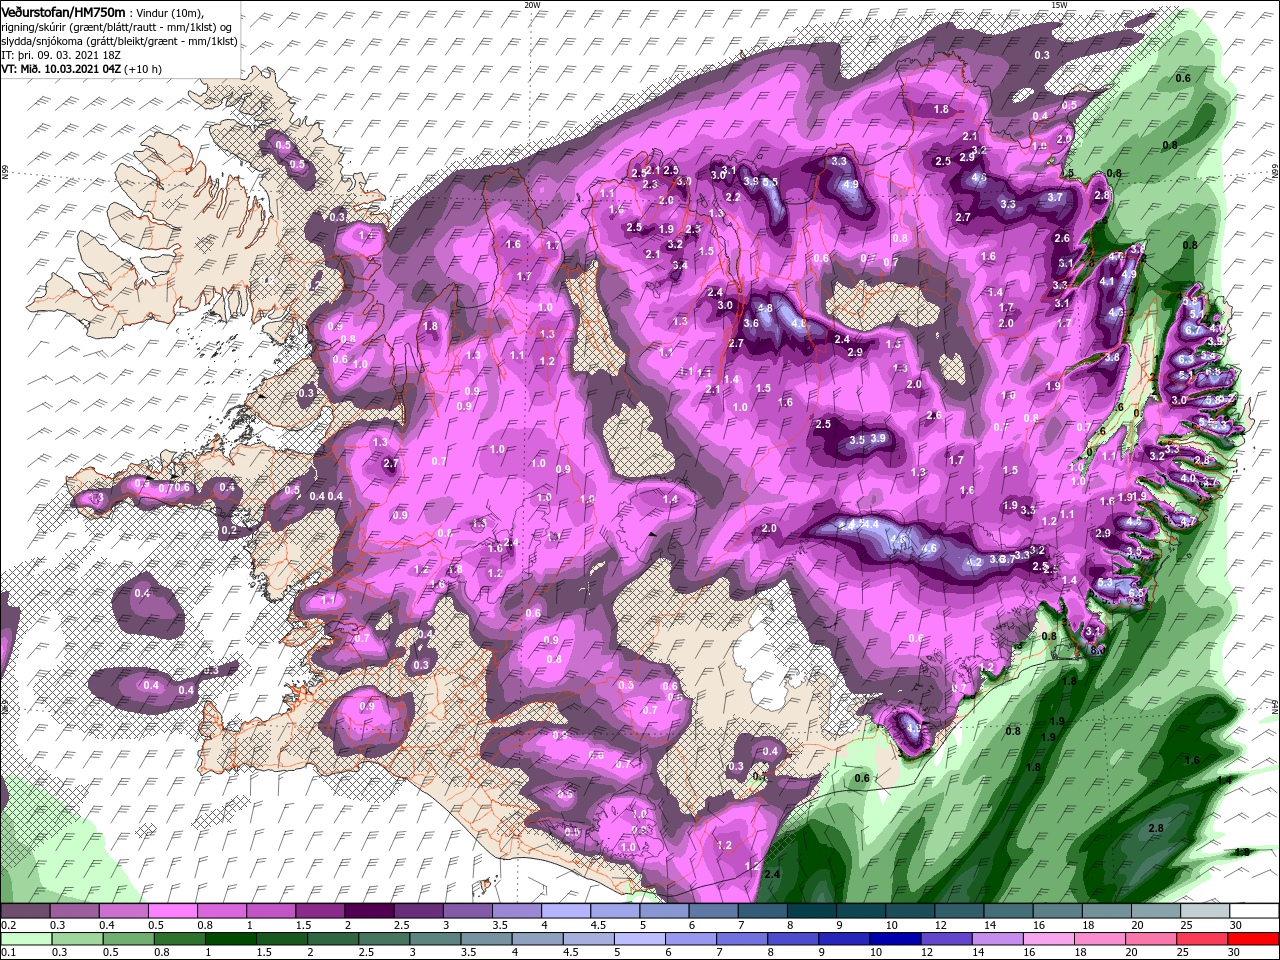Click the 0.8 label in the purple legend
Screen dimensions: 1280x960
coord(205,925)
